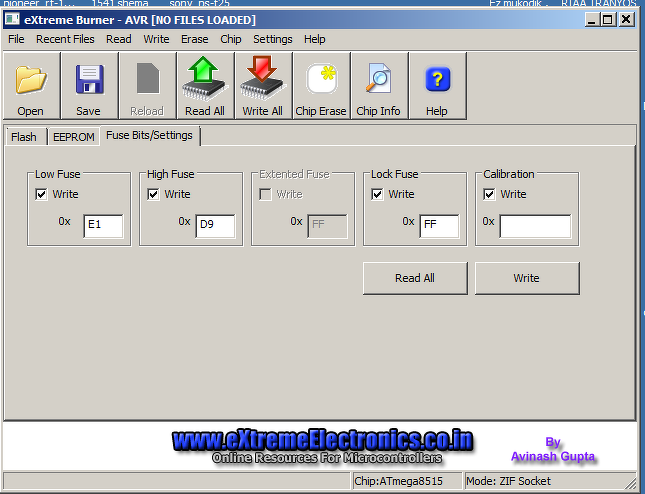Open the Read menu

(119, 39)
